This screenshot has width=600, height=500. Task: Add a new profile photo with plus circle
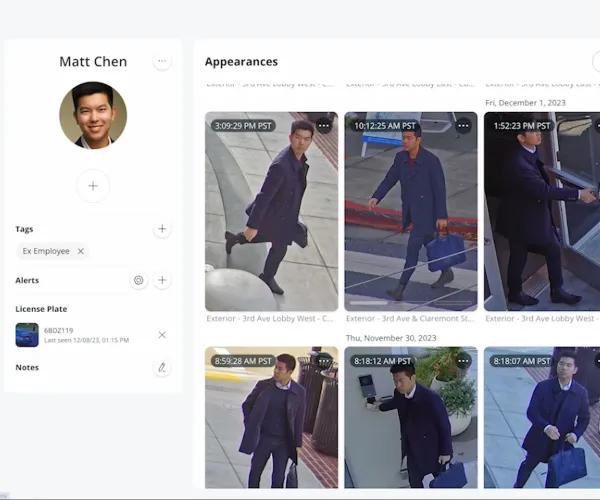point(93,186)
